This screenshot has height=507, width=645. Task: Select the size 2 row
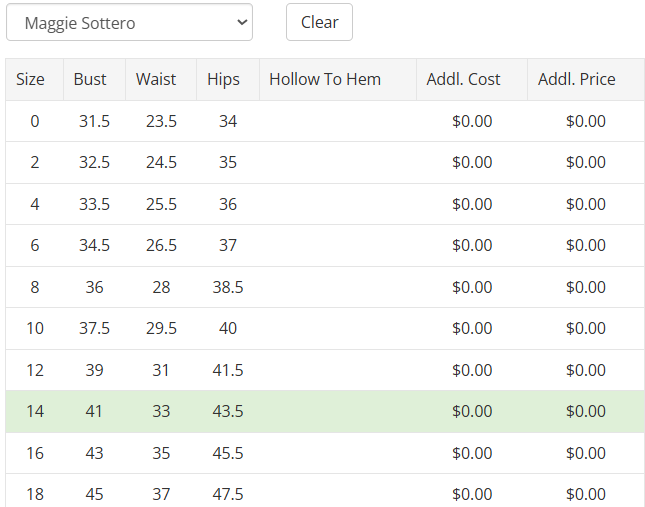coord(35,162)
